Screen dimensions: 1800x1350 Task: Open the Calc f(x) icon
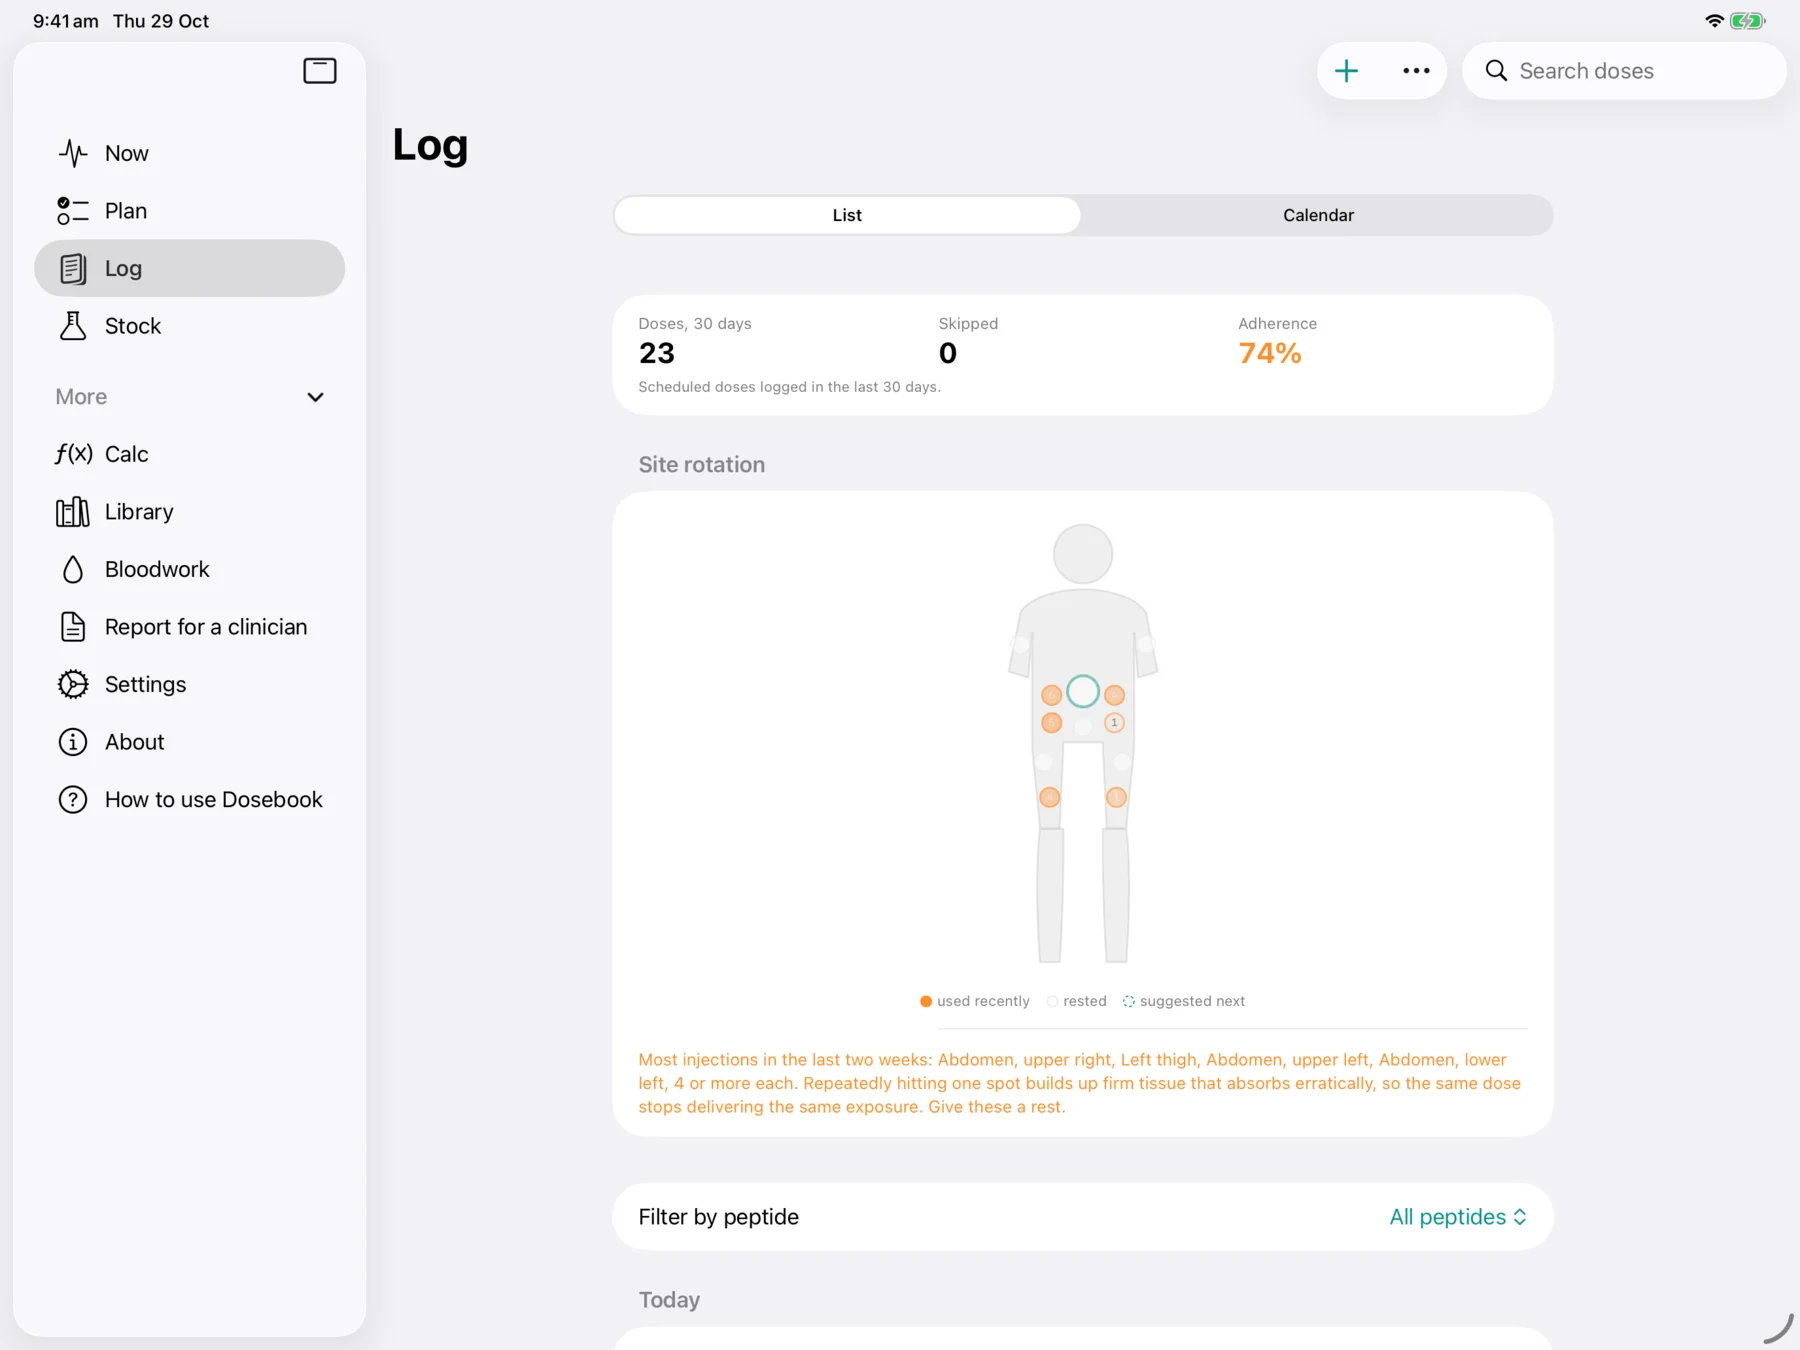[74, 454]
